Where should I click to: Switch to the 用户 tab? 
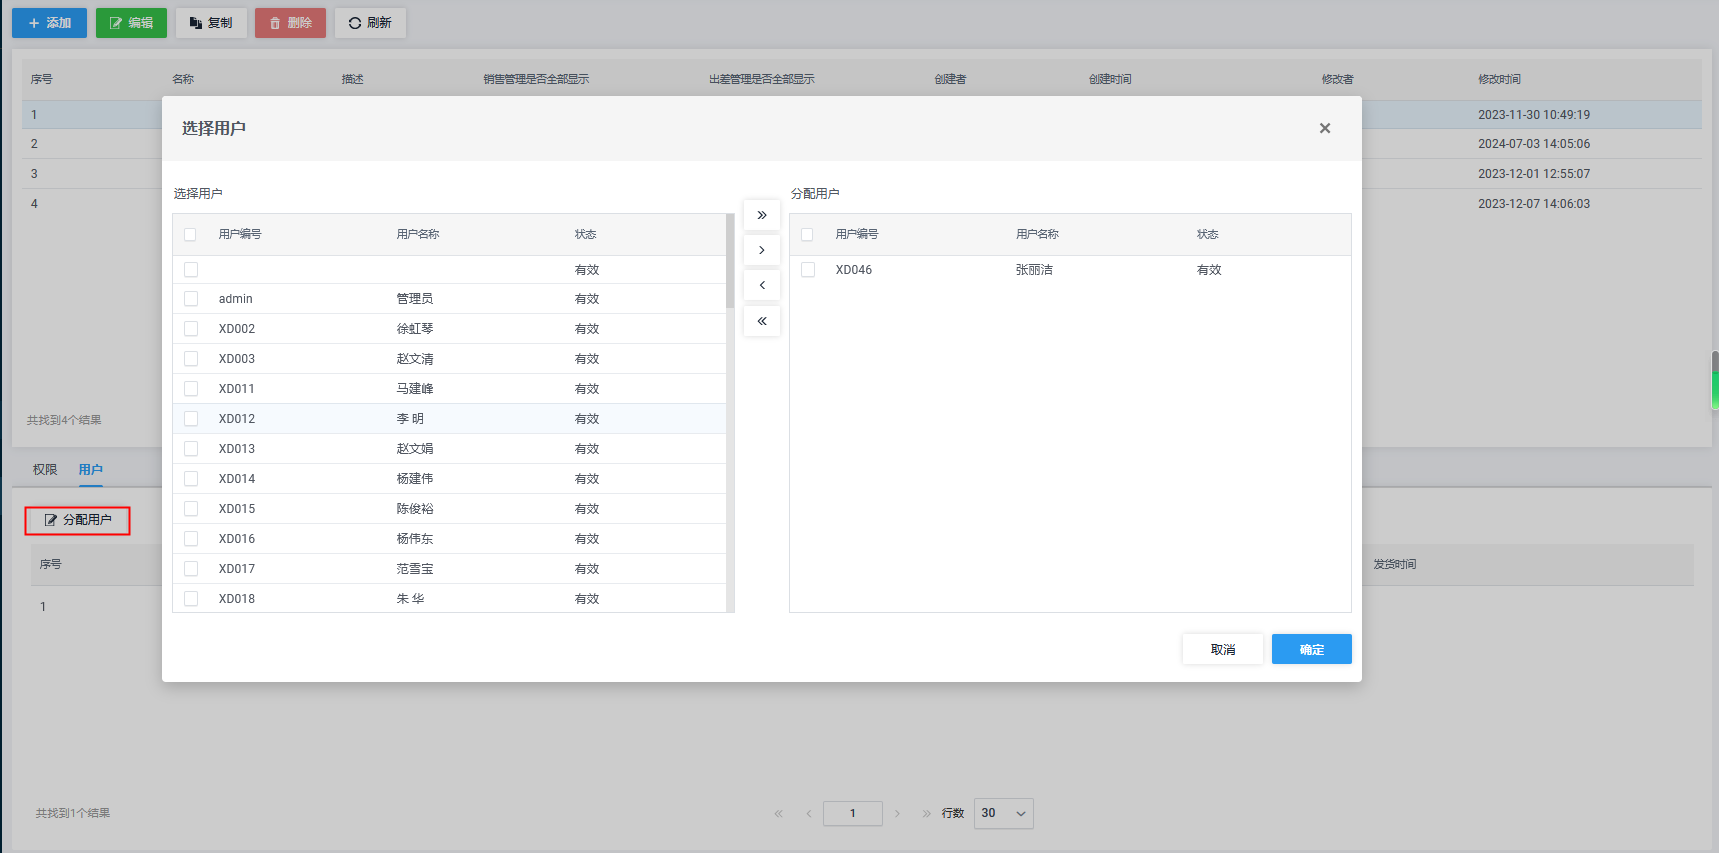[90, 469]
